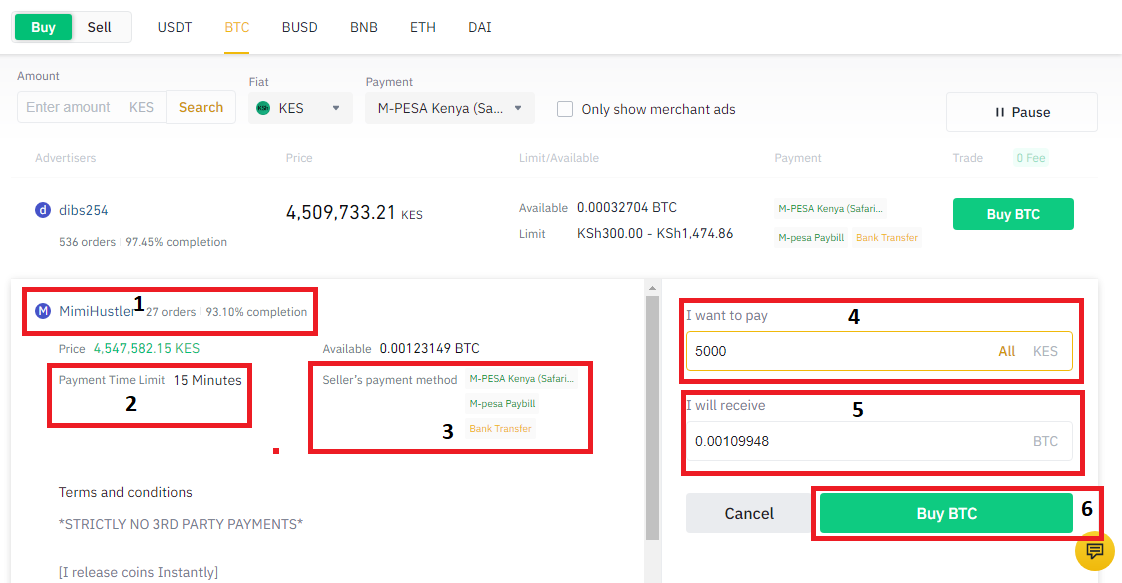Select the USDT tab
The width and height of the screenshot is (1122, 583).
pyautogui.click(x=175, y=27)
